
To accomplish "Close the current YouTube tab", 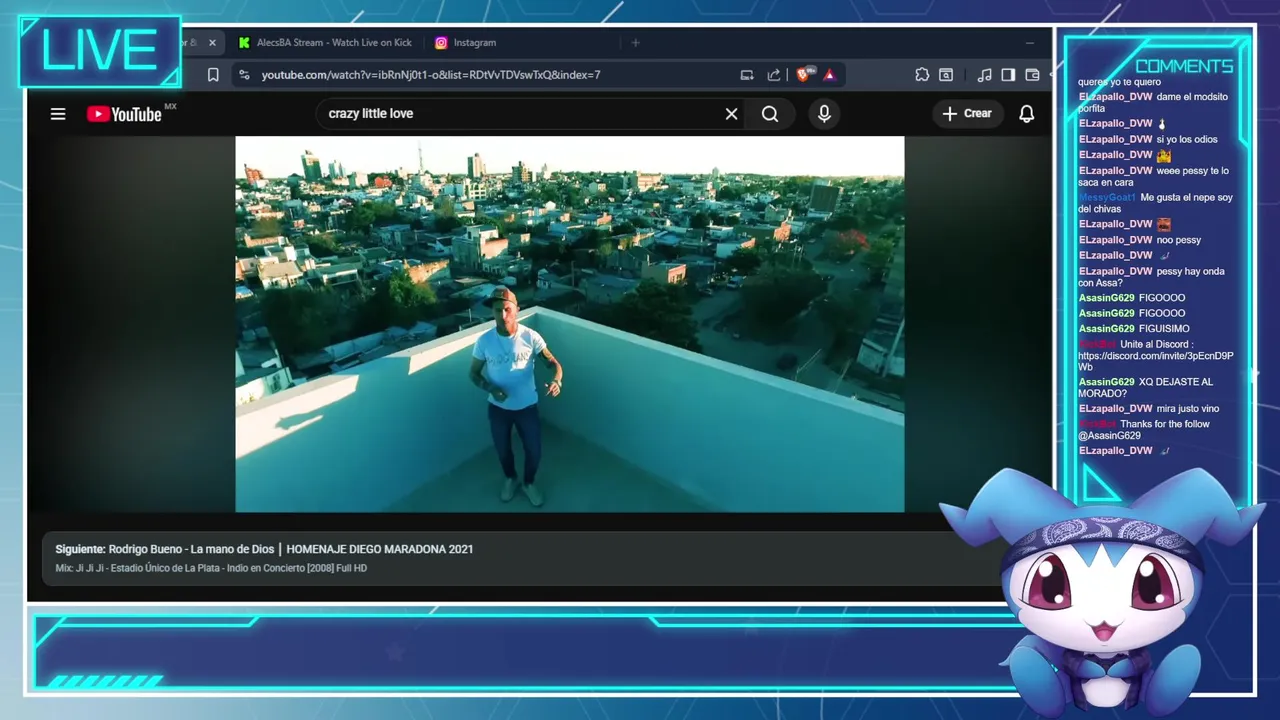I will (x=212, y=43).
